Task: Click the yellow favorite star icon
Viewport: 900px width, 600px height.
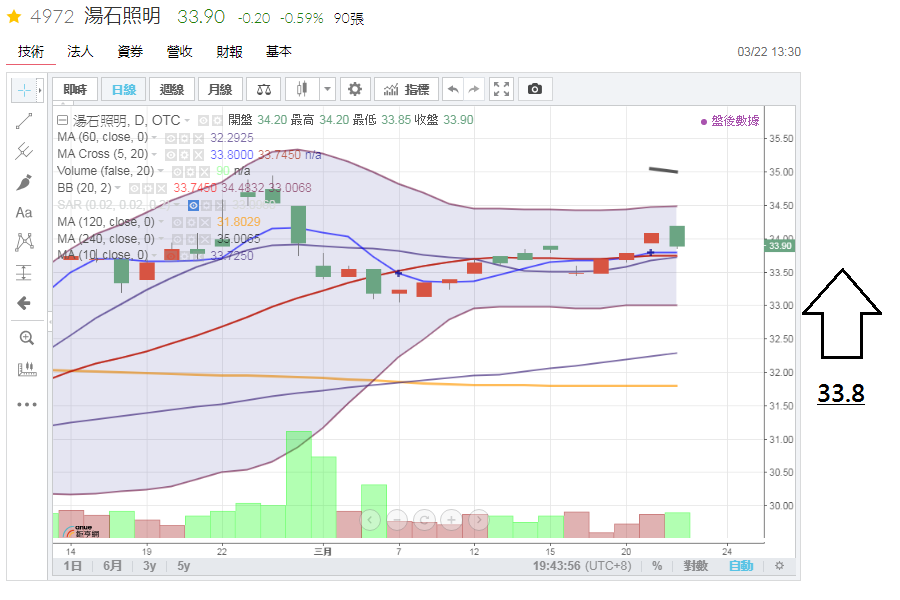Action: click(14, 17)
